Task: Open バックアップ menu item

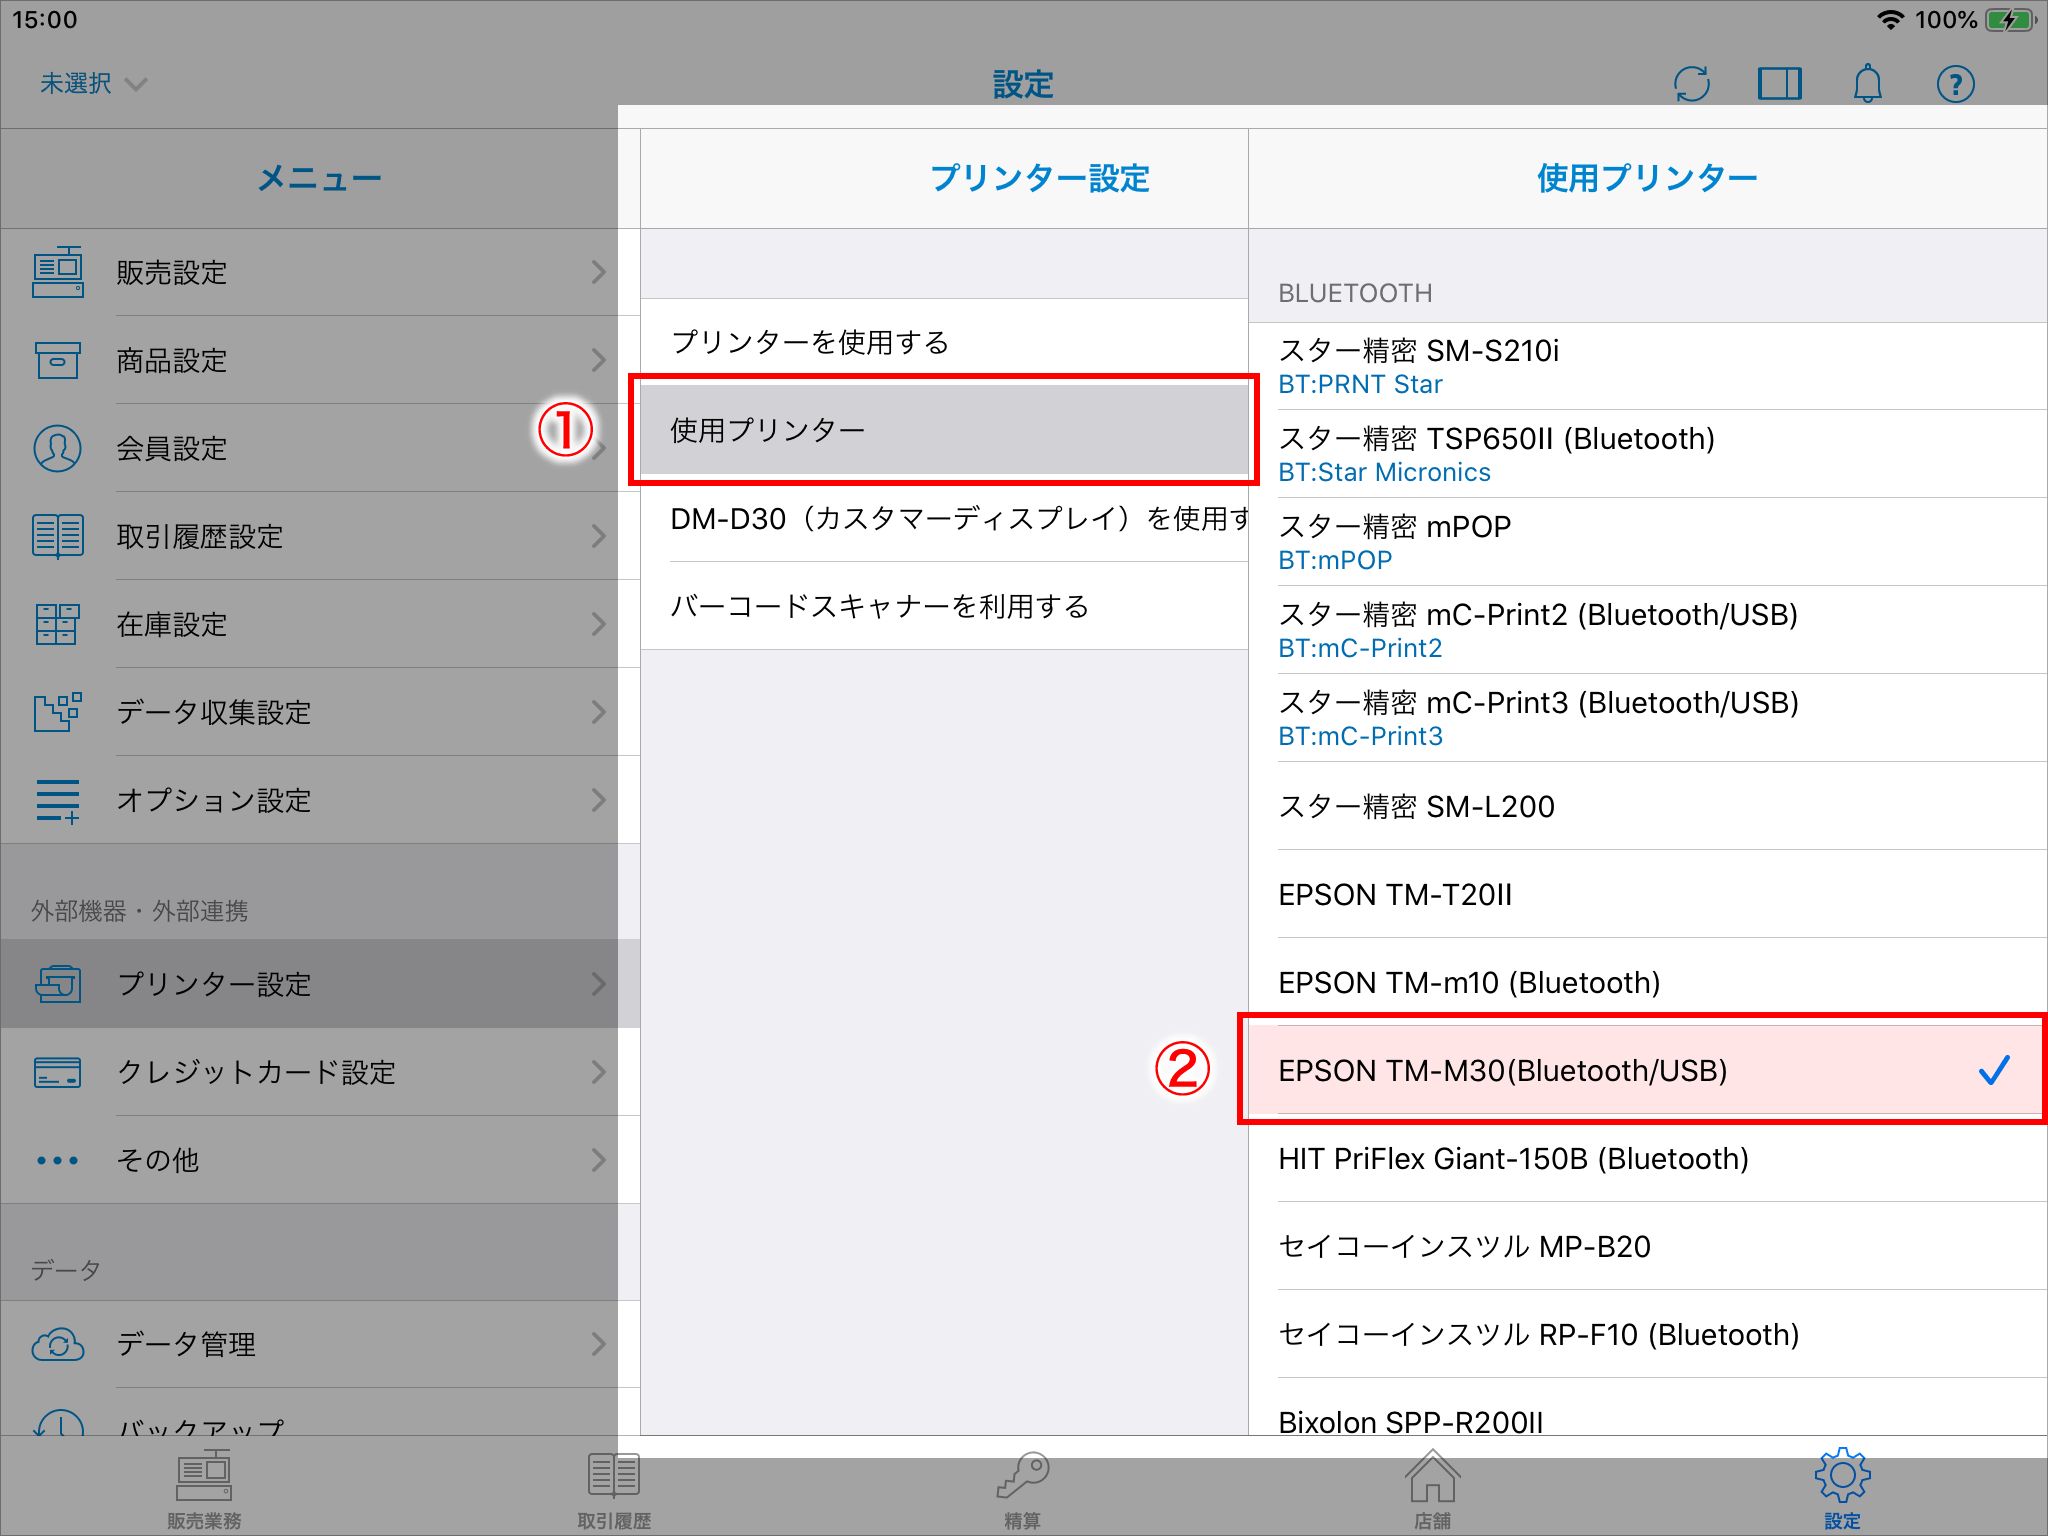Action: click(x=320, y=1414)
